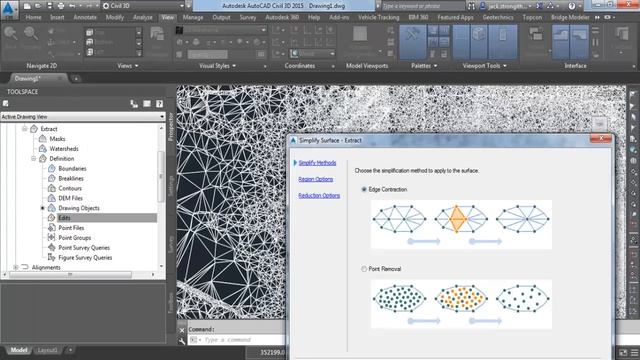640x360 pixels.
Task: Select Point Survey Queries tree item
Action: 84,248
